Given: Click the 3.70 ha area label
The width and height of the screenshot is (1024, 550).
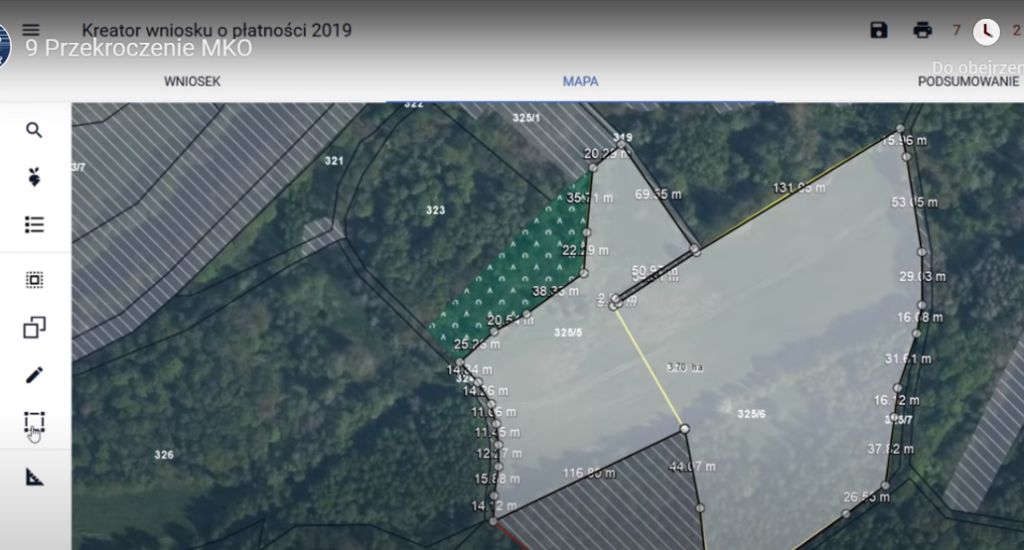Looking at the screenshot, I should (684, 368).
